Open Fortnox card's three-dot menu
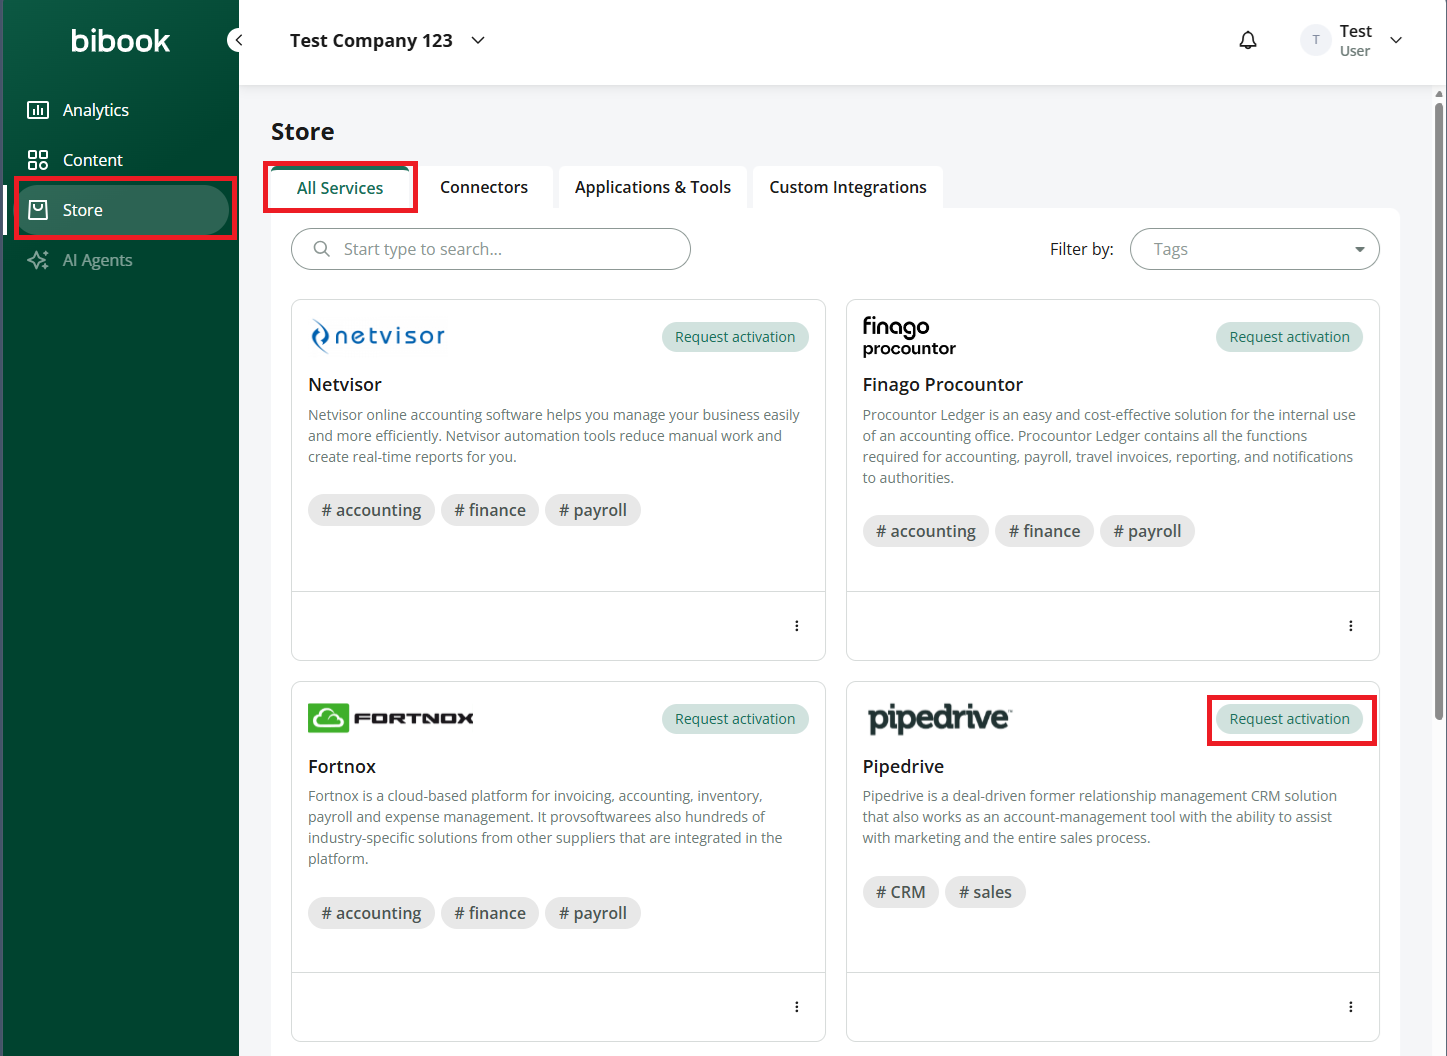The height and width of the screenshot is (1056, 1447). [797, 1007]
